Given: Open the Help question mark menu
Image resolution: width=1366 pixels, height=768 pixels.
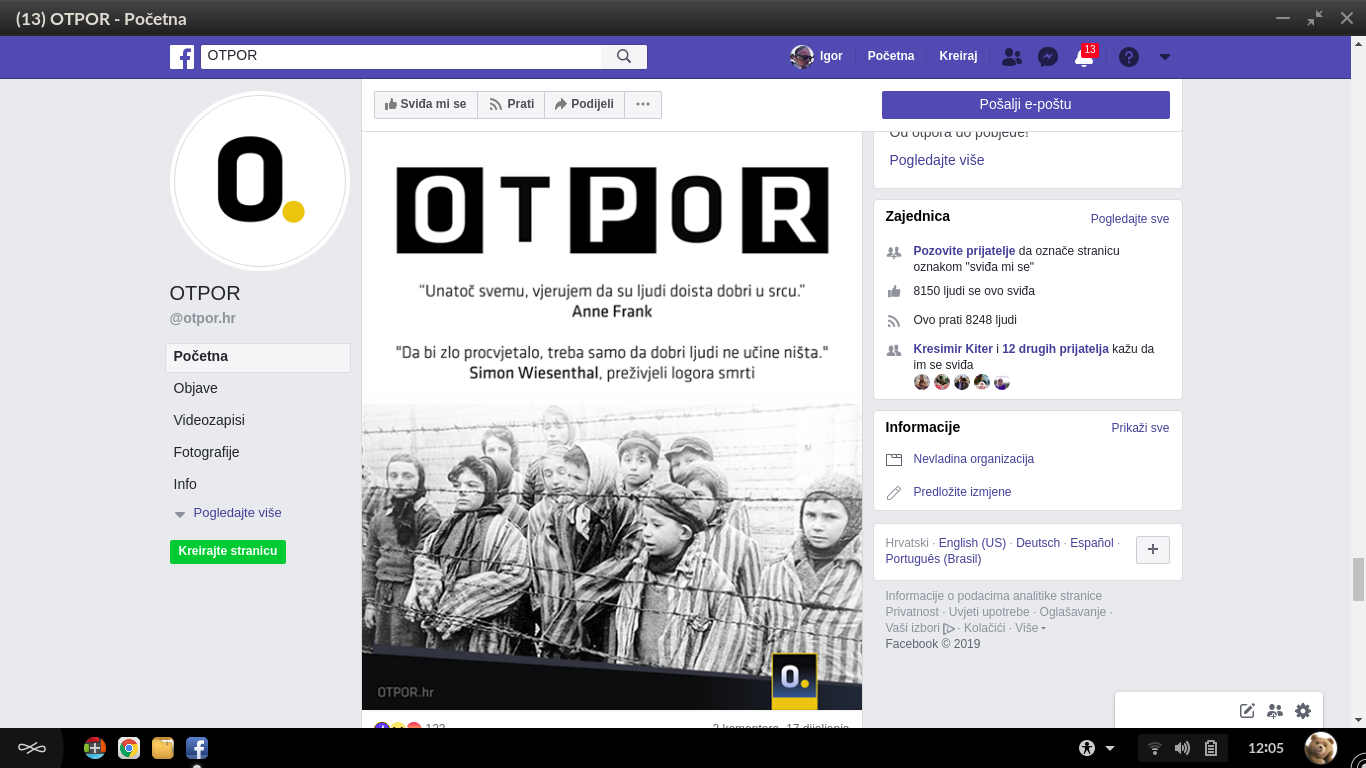Looking at the screenshot, I should [x=1128, y=57].
